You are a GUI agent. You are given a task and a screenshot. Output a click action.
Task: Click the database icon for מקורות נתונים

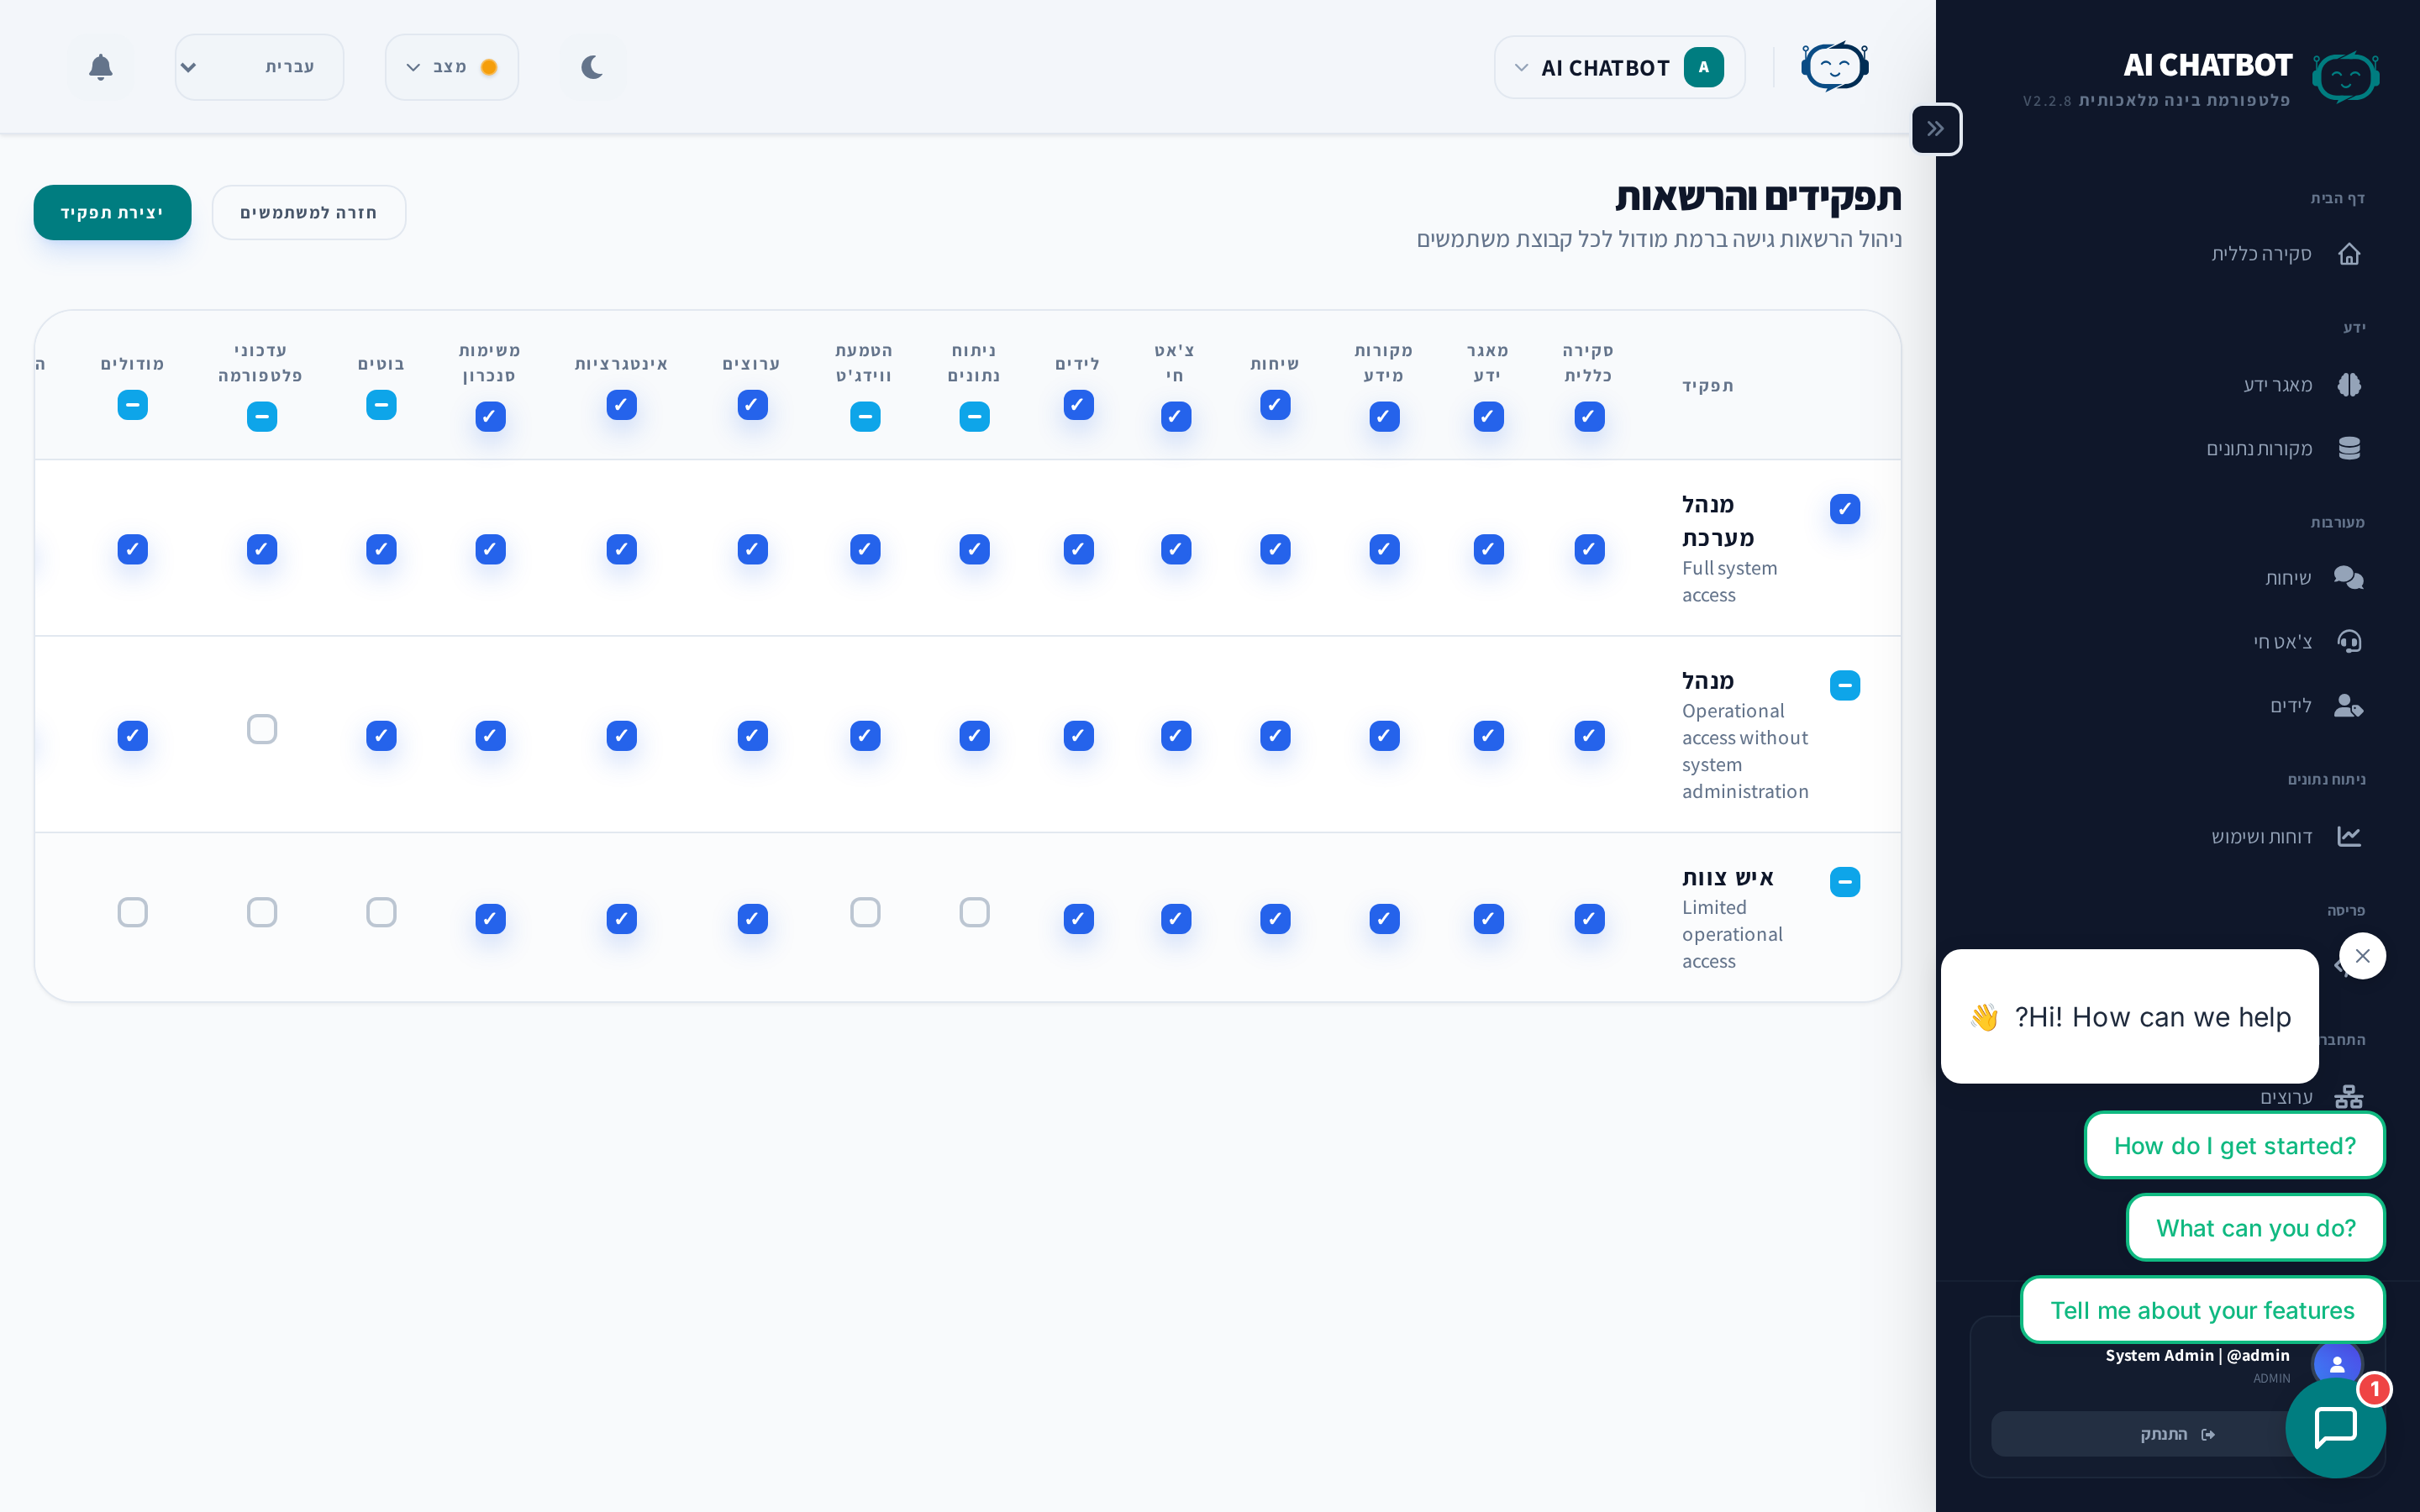pos(2348,449)
